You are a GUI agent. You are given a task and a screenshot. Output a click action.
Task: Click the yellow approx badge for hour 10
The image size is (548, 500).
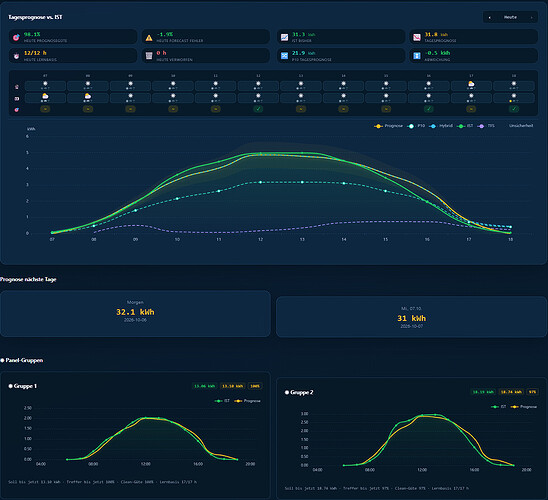[x=173, y=109]
